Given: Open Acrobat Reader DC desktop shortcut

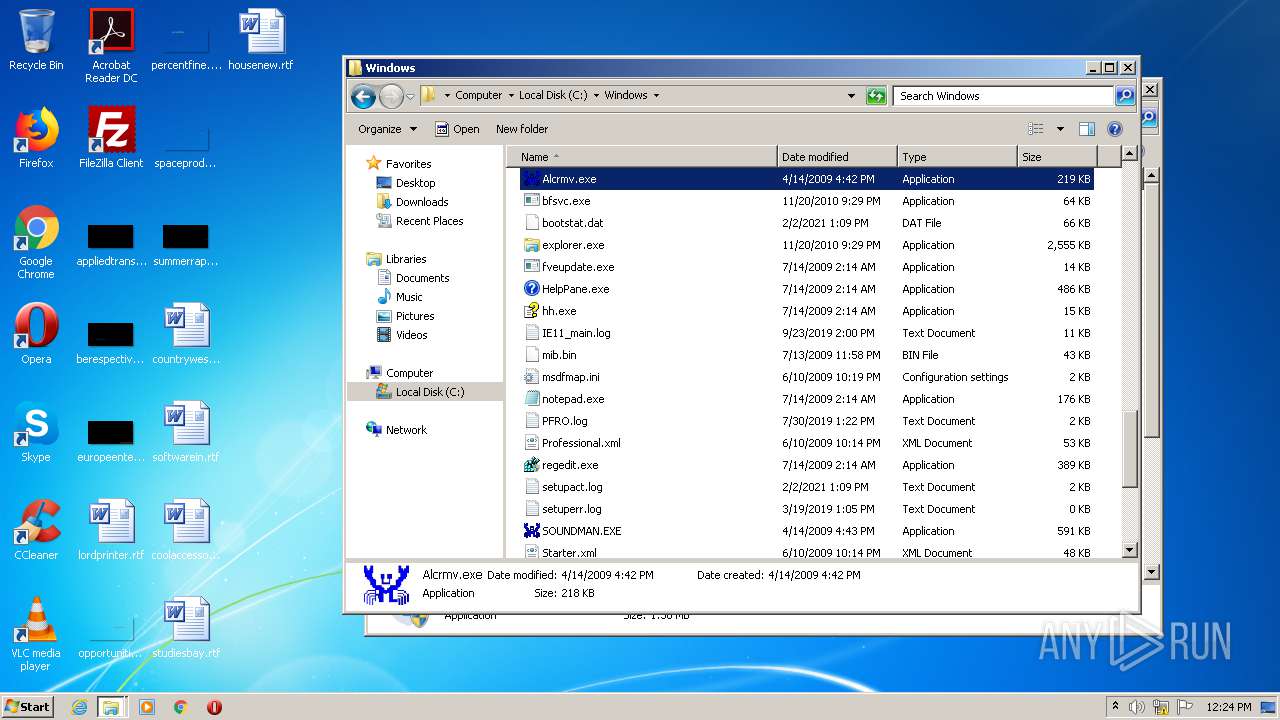Looking at the screenshot, I should (x=111, y=46).
